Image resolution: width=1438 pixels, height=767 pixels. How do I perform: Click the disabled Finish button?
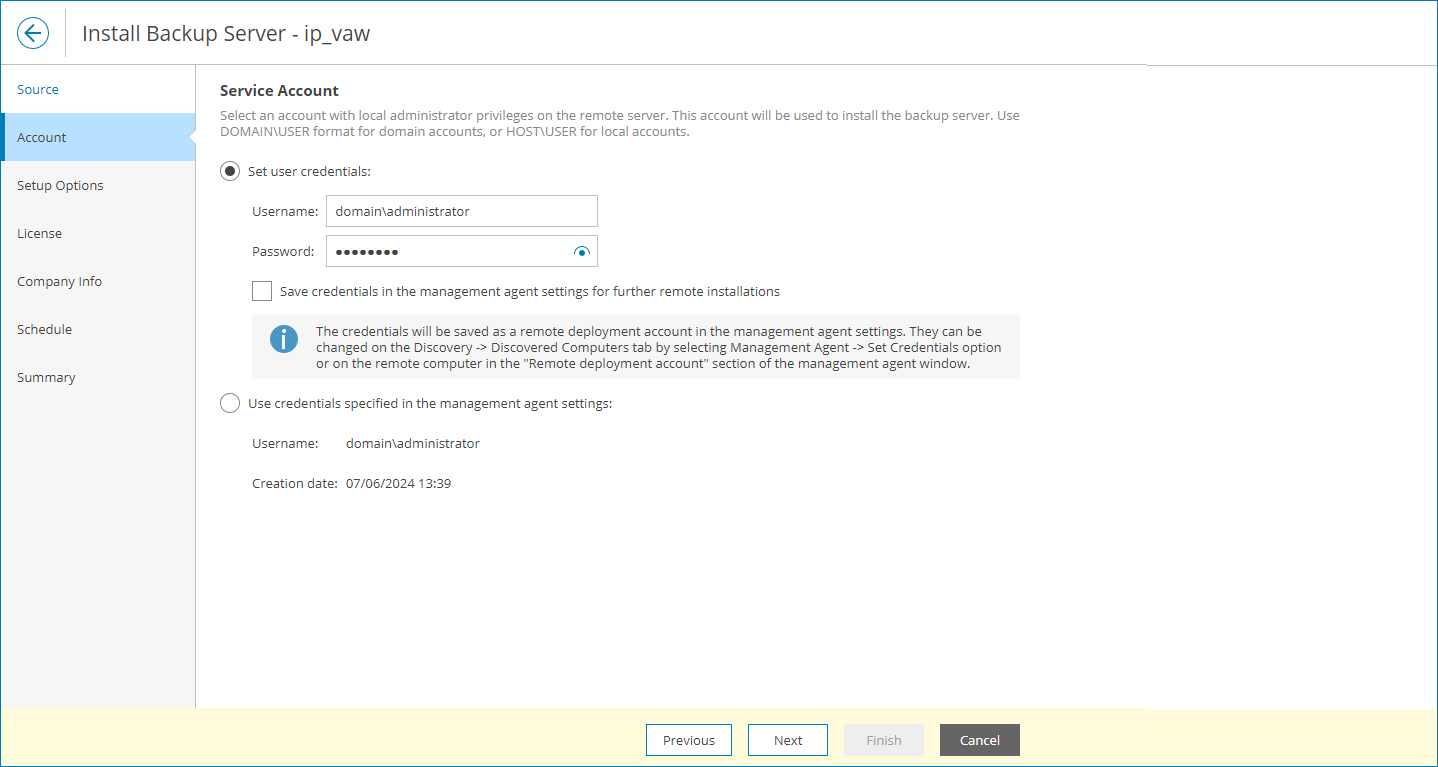[883, 740]
